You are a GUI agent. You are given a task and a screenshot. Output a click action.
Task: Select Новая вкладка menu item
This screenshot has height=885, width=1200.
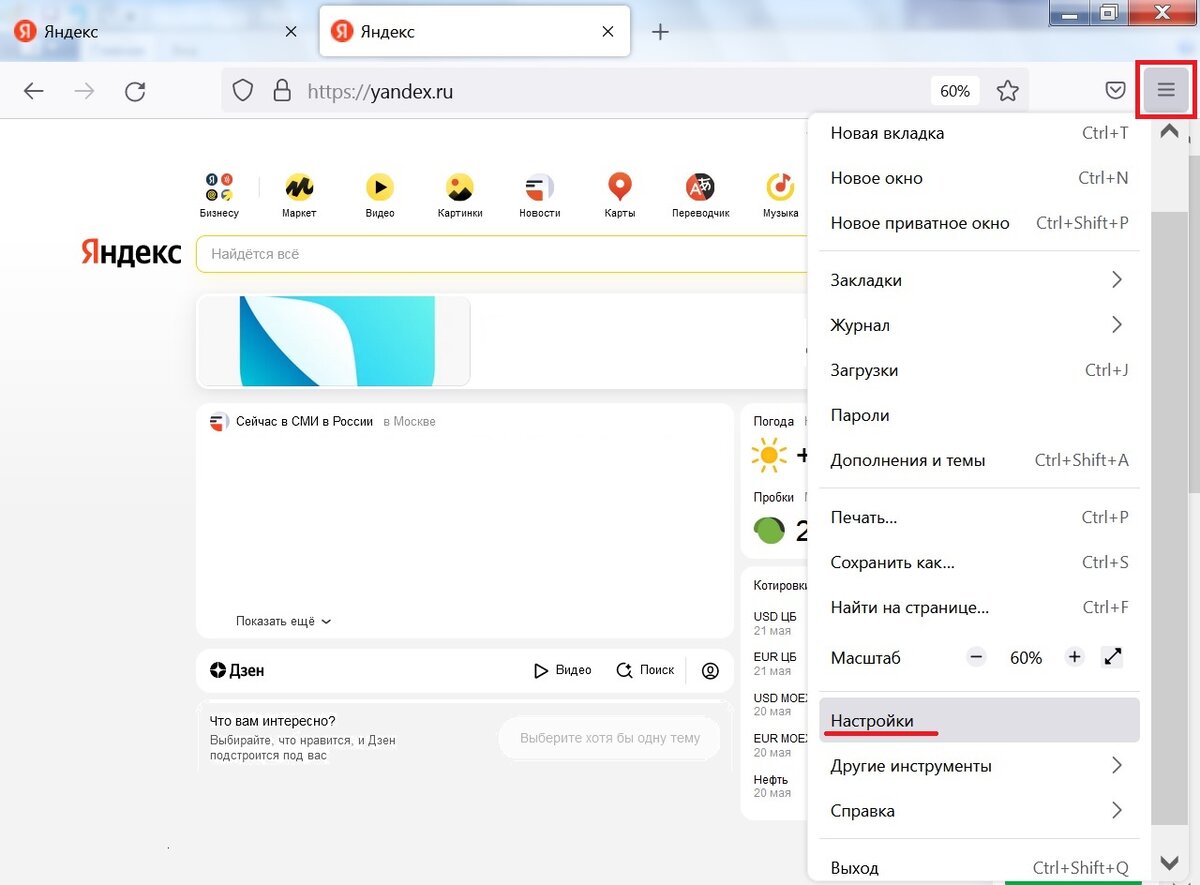click(979, 133)
